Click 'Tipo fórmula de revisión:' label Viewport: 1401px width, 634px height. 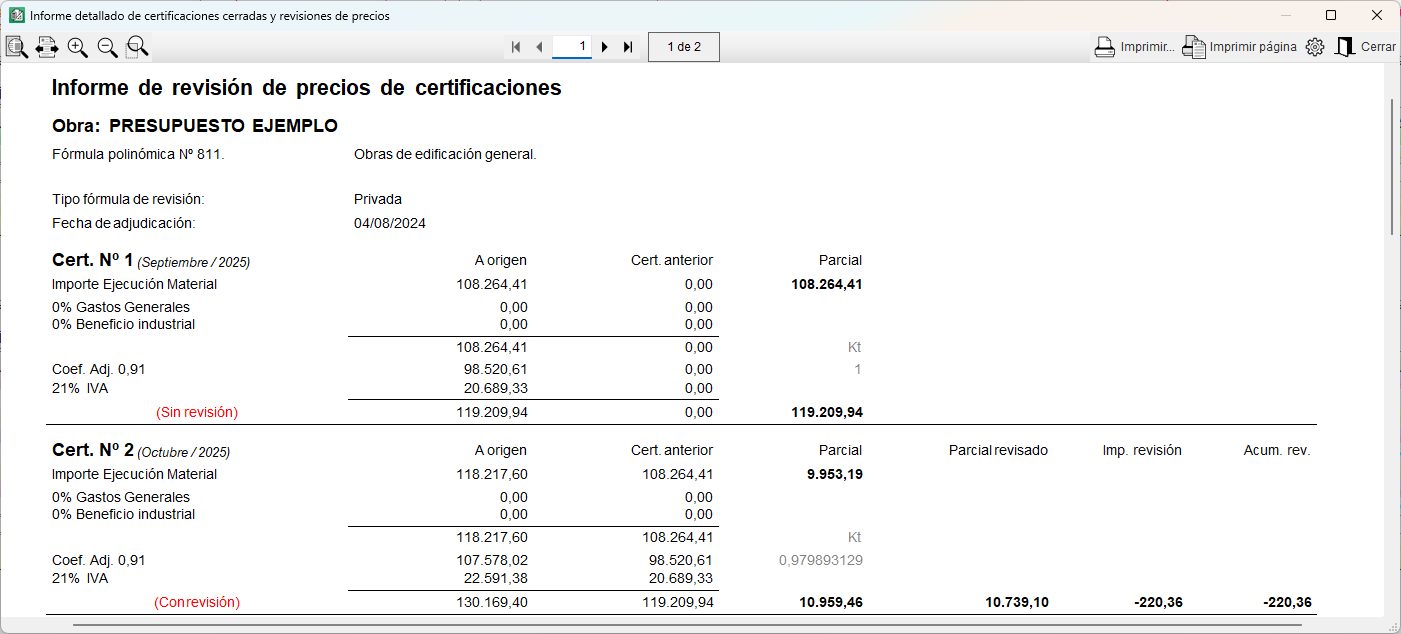pos(128,199)
